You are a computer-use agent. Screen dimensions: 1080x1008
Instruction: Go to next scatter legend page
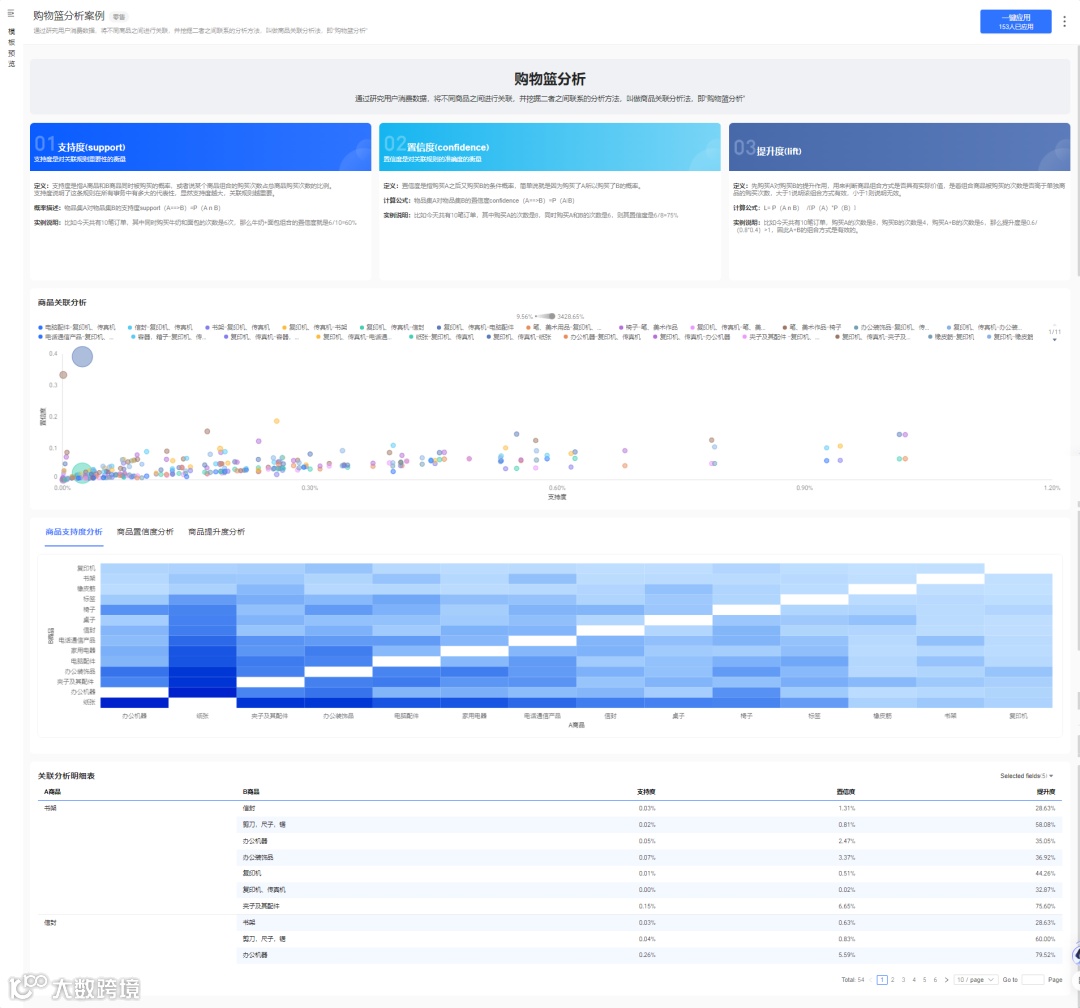1055,340
